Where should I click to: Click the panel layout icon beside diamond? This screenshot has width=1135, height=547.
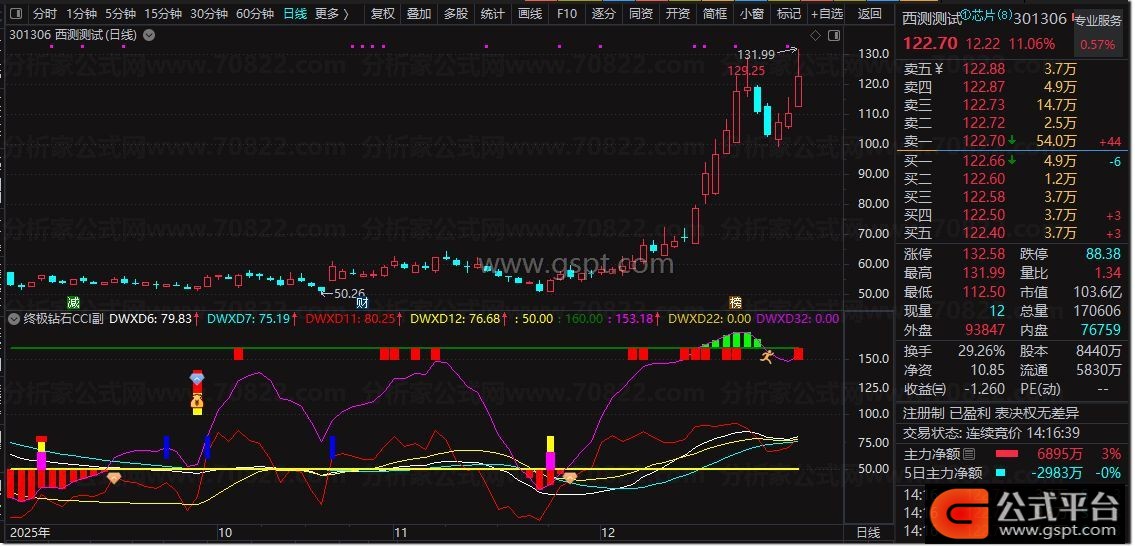pos(832,35)
